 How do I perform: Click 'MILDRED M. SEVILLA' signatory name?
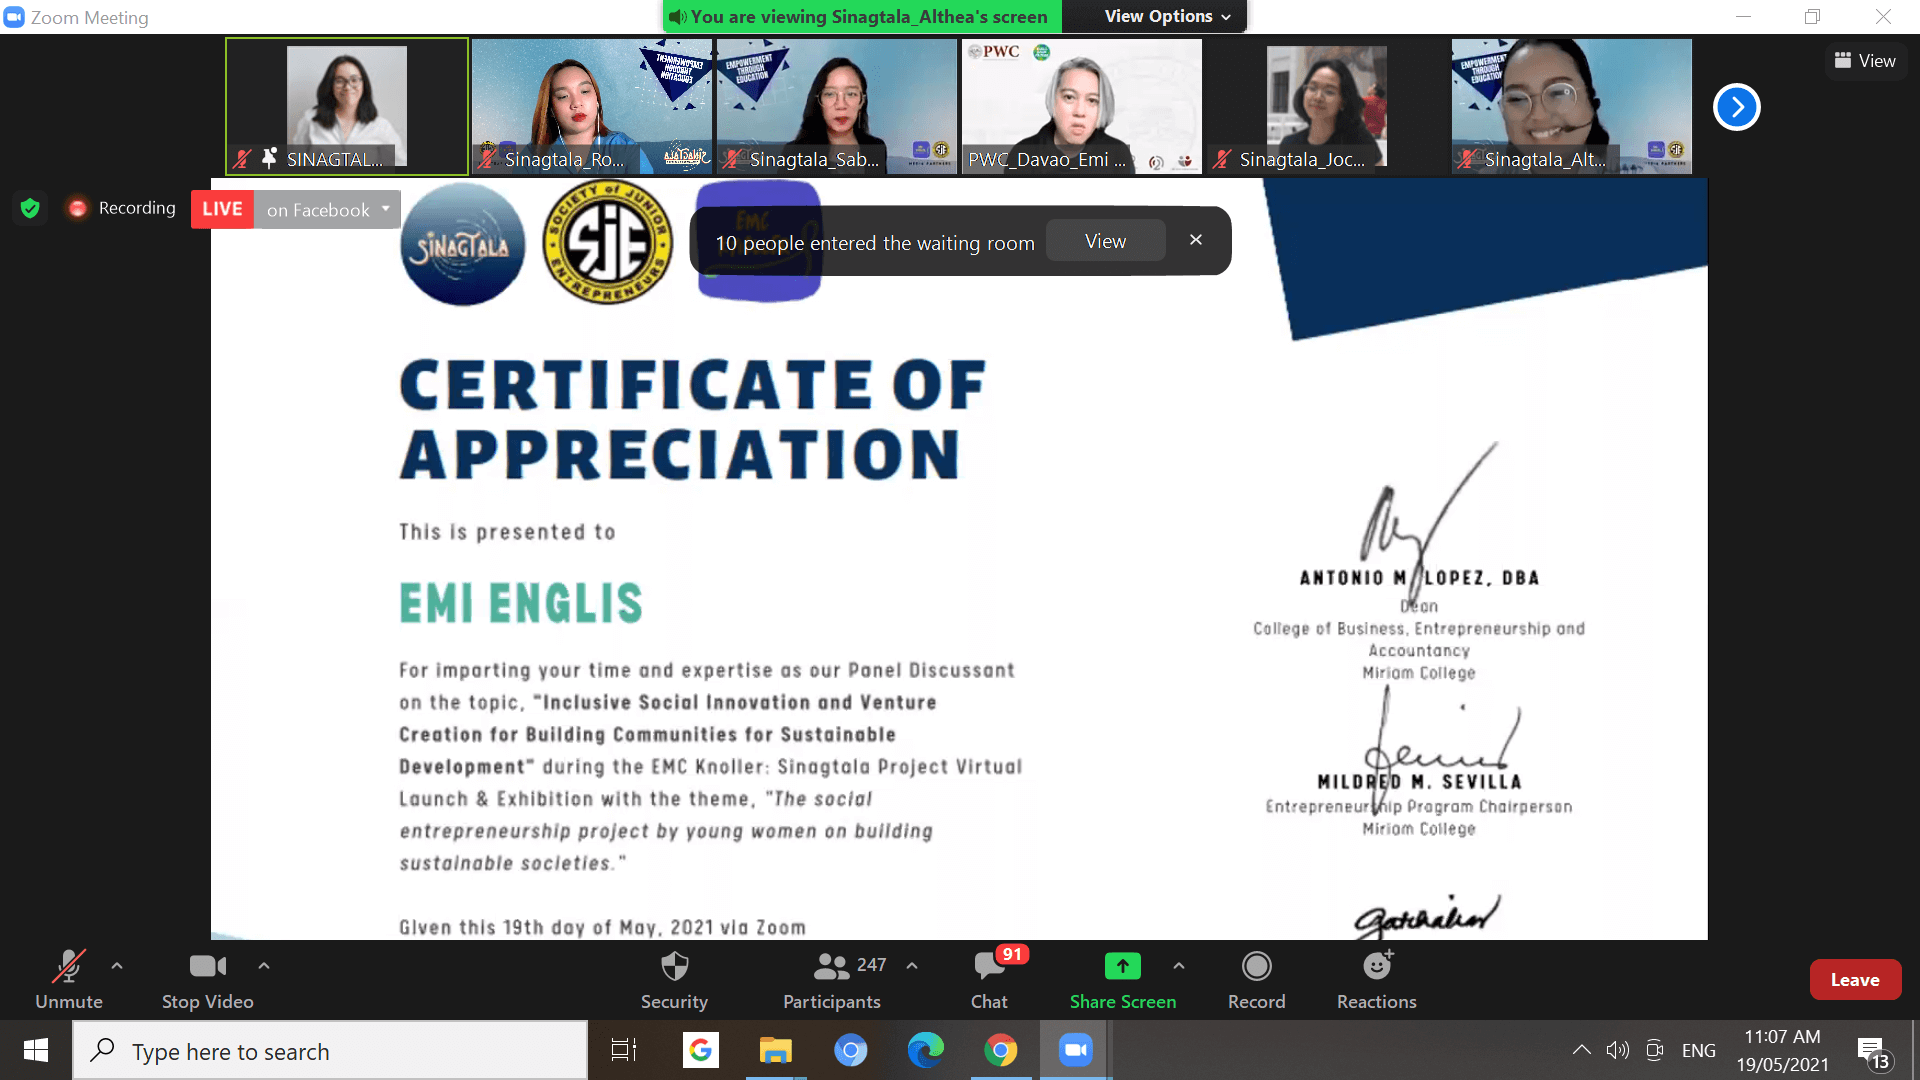point(1419,782)
